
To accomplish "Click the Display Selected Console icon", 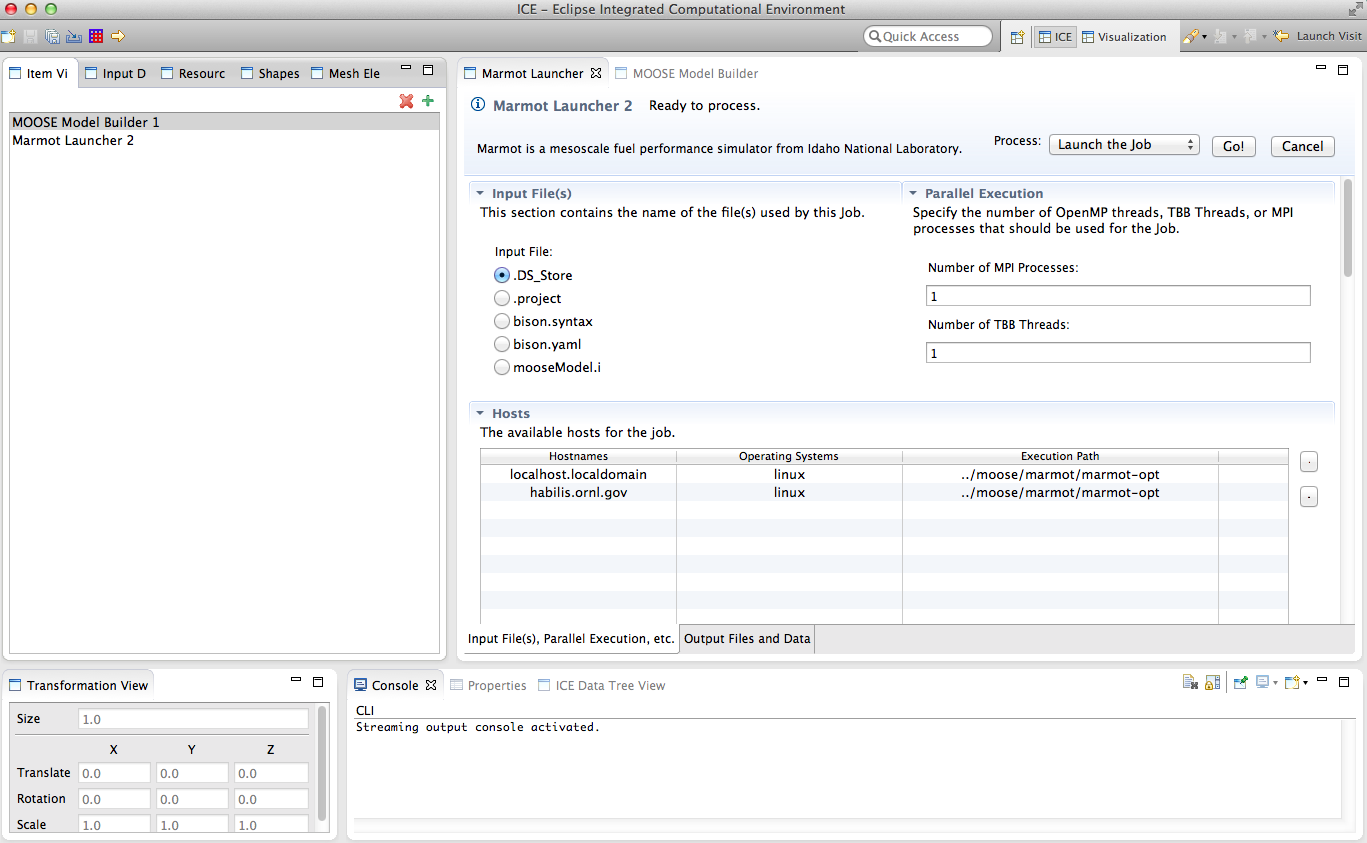I will point(1263,683).
